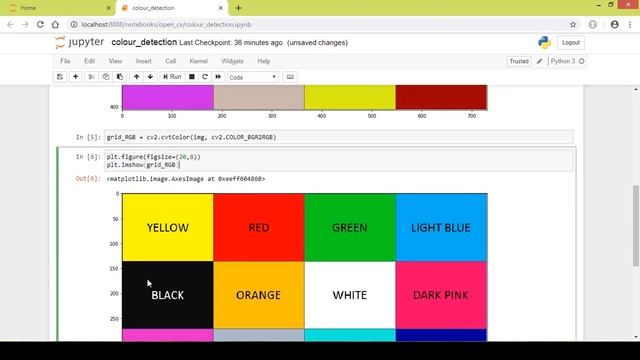Click the WHITE colour swatch
This screenshot has height=360, width=640.
point(350,295)
